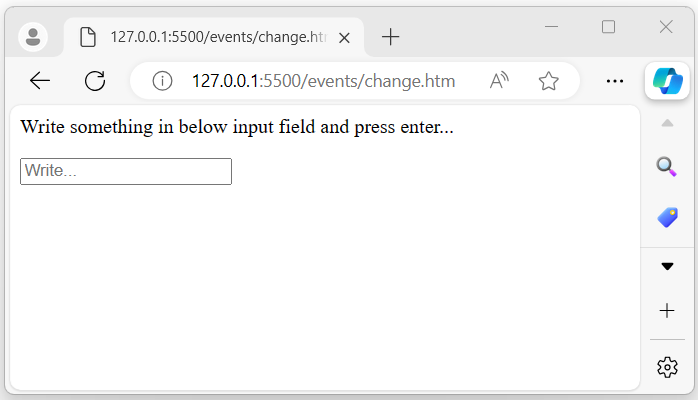Viewport: 698px width, 400px height.
Task: Go back to previous page
Action: point(40,81)
